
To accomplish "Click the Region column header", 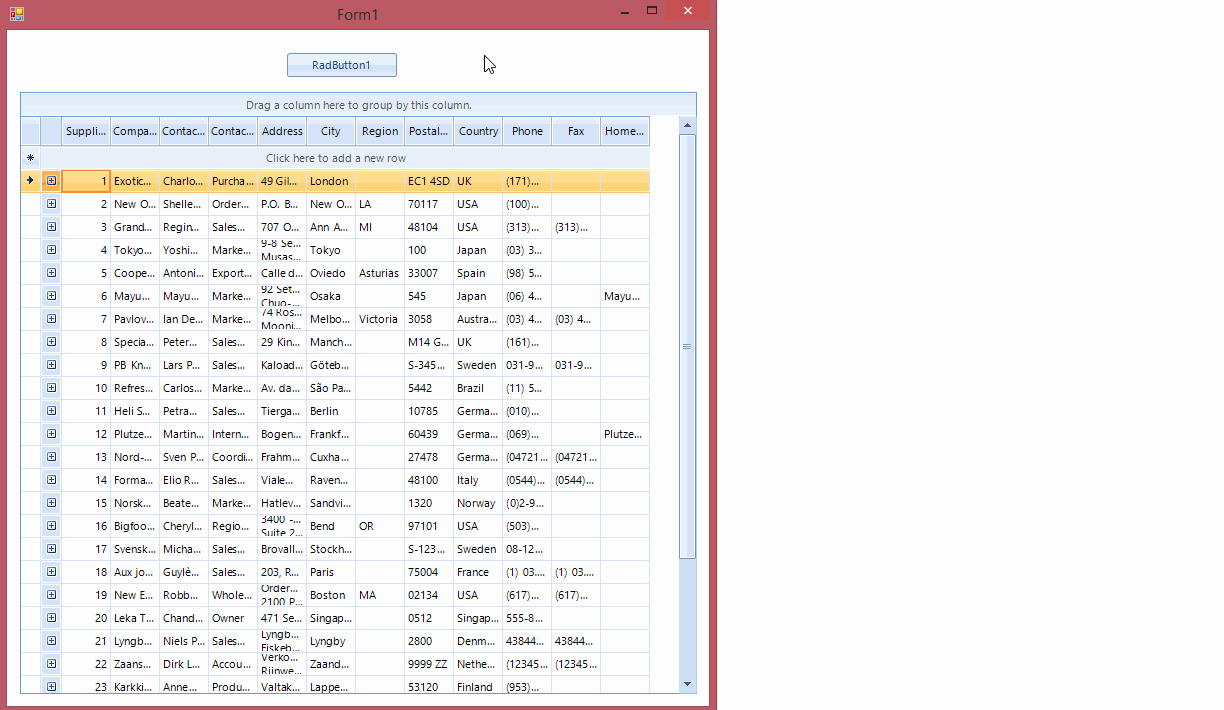I will coord(380,131).
